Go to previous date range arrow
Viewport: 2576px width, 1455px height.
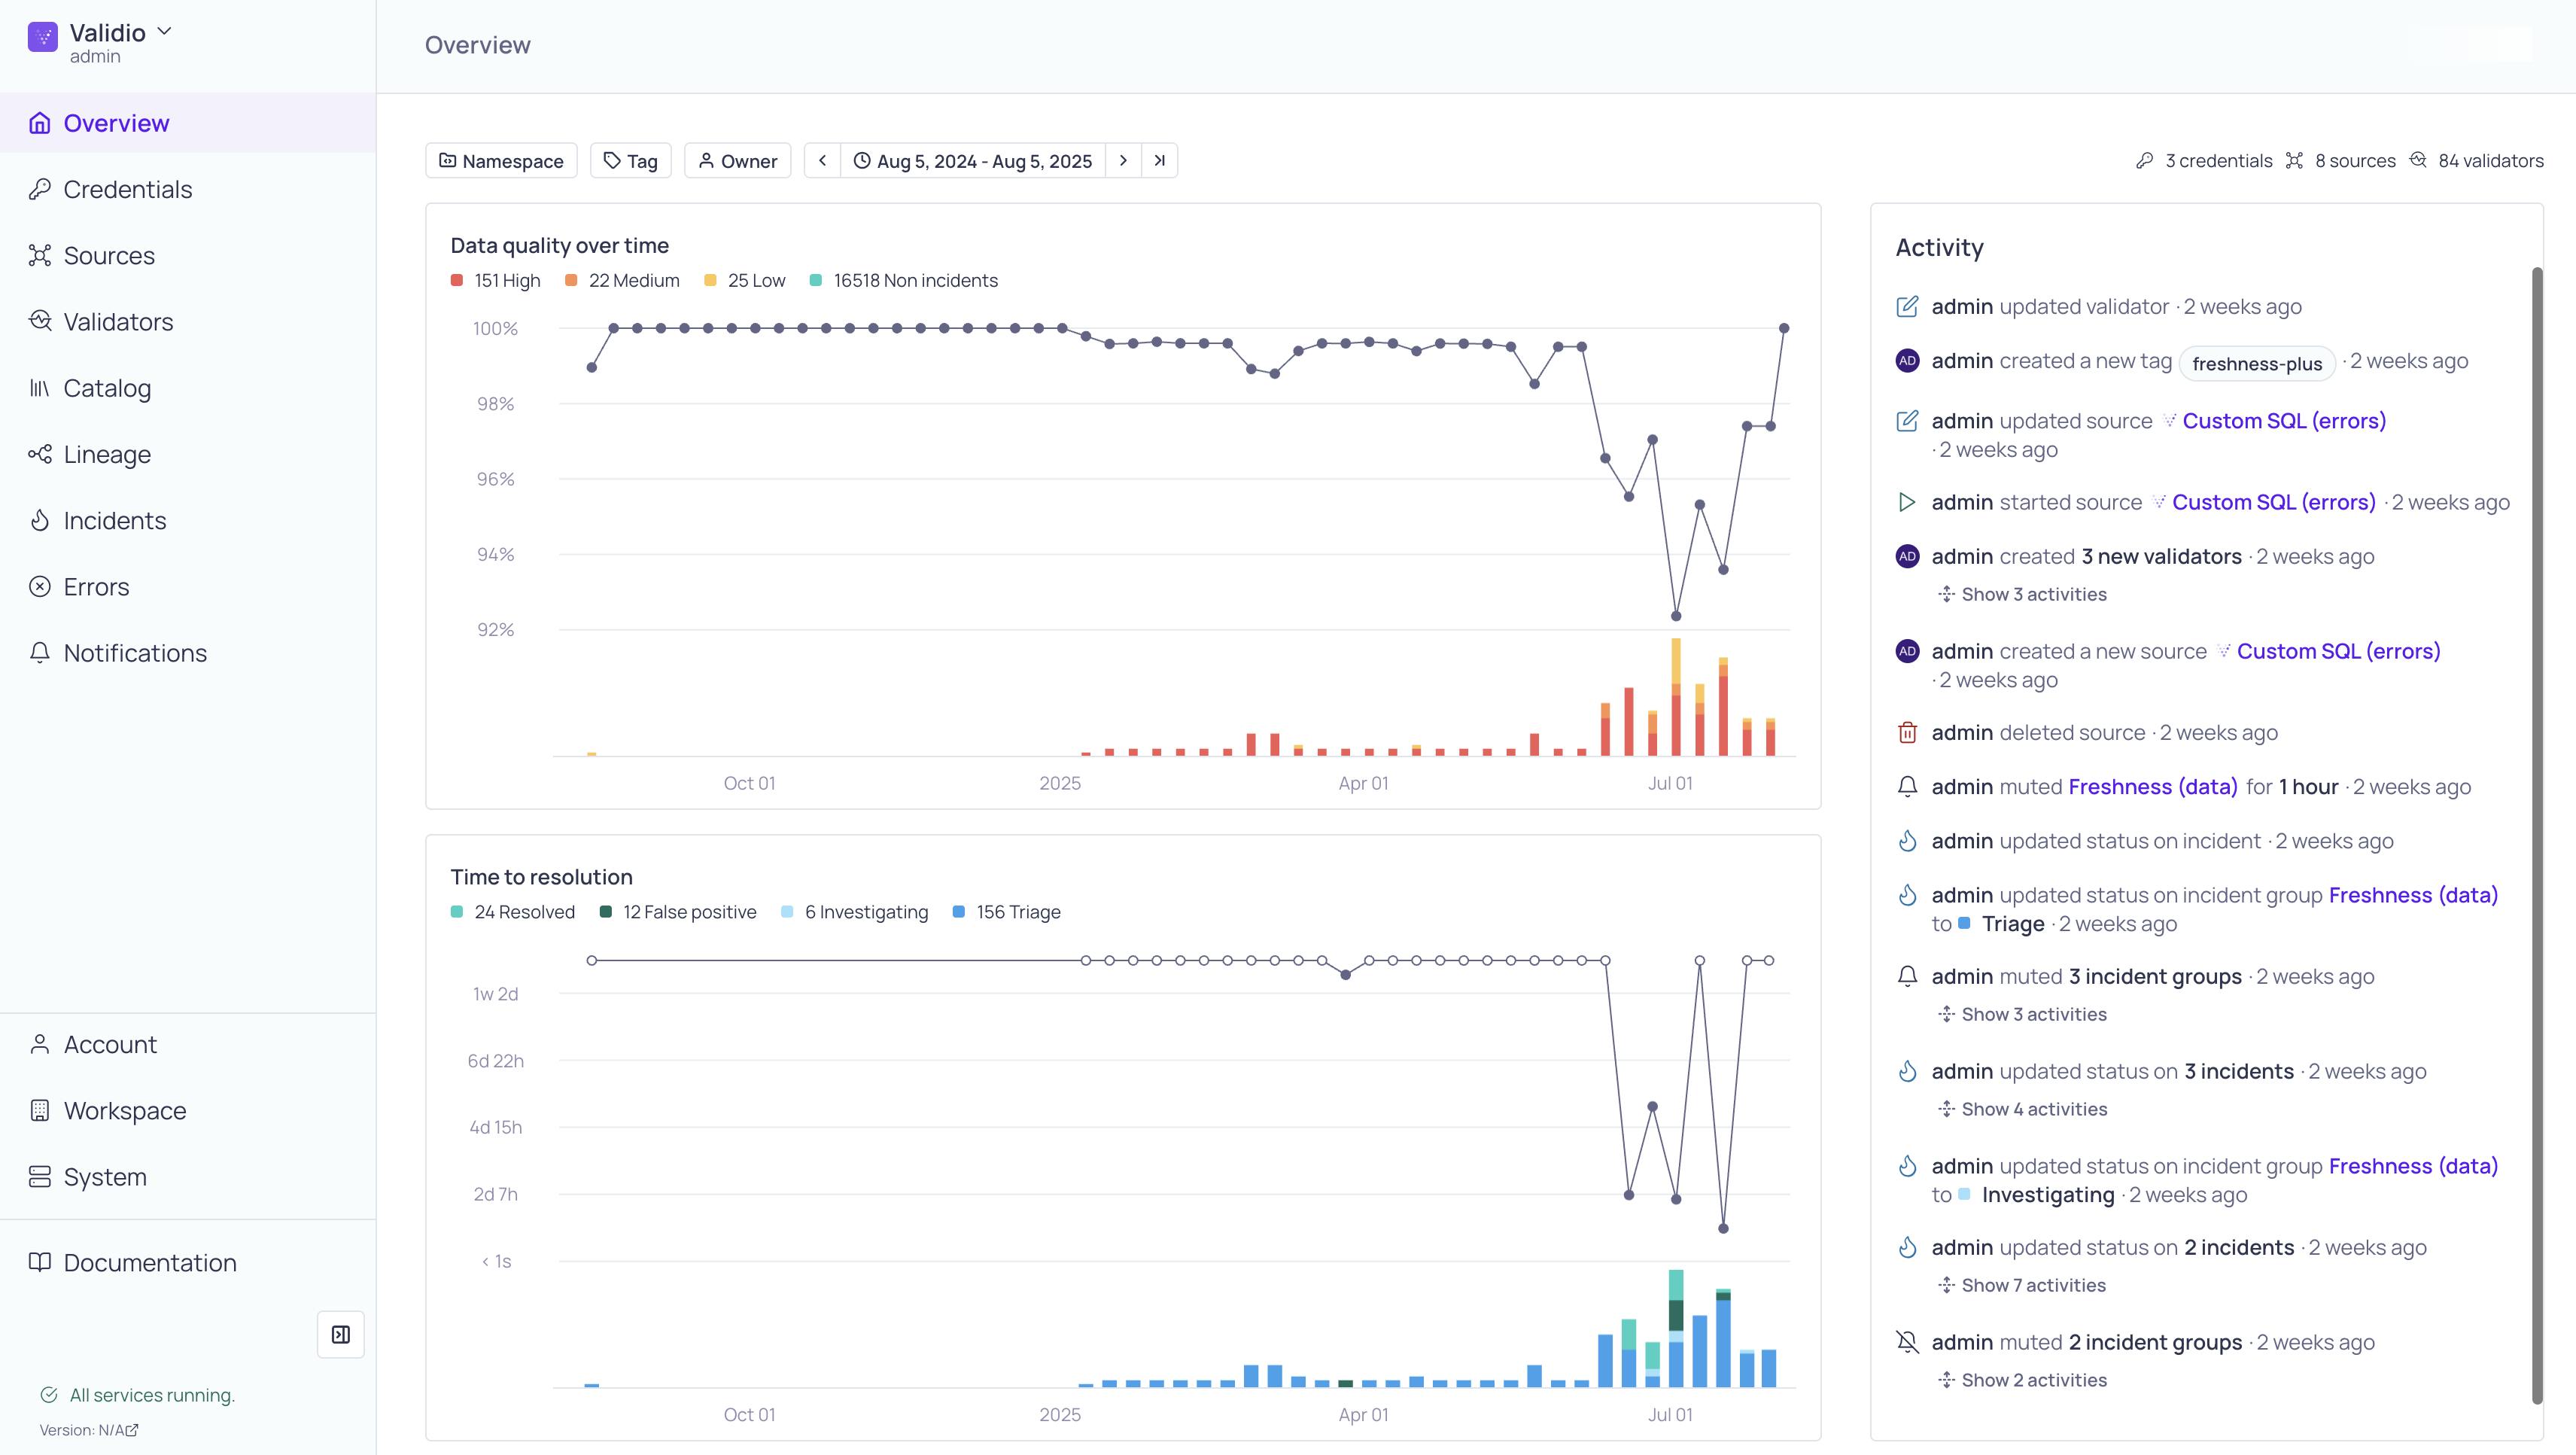(822, 161)
